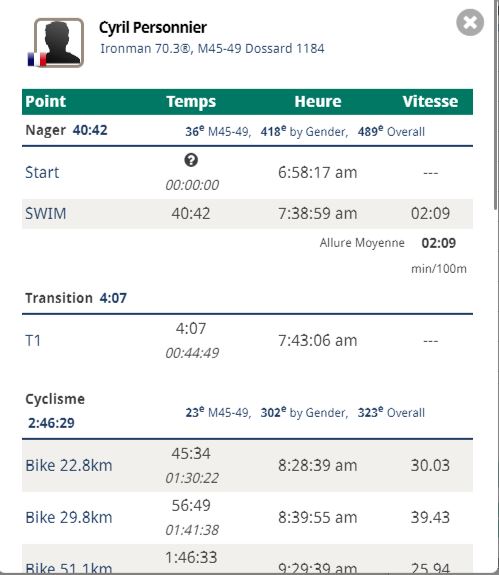This screenshot has height=575, width=499.
Task: Click the help question mark icon
Action: (x=191, y=160)
